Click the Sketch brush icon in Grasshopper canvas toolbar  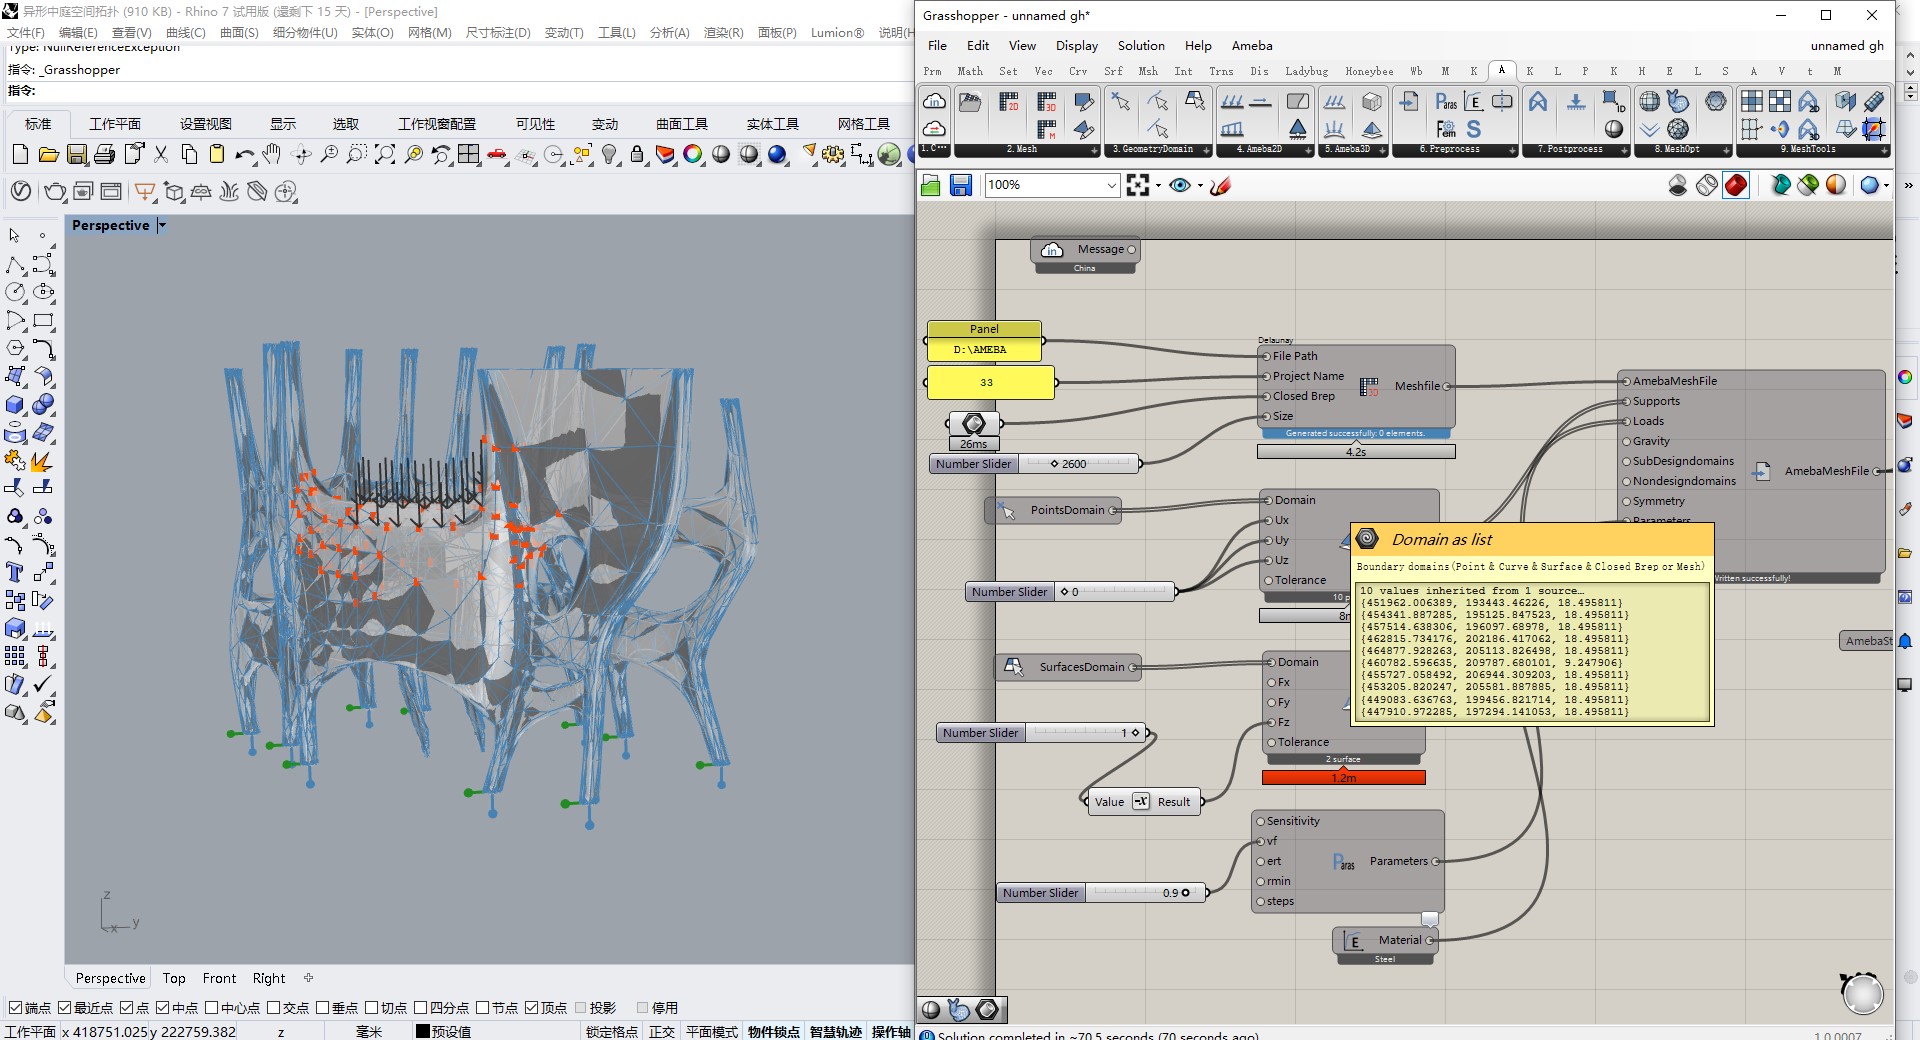point(1220,185)
